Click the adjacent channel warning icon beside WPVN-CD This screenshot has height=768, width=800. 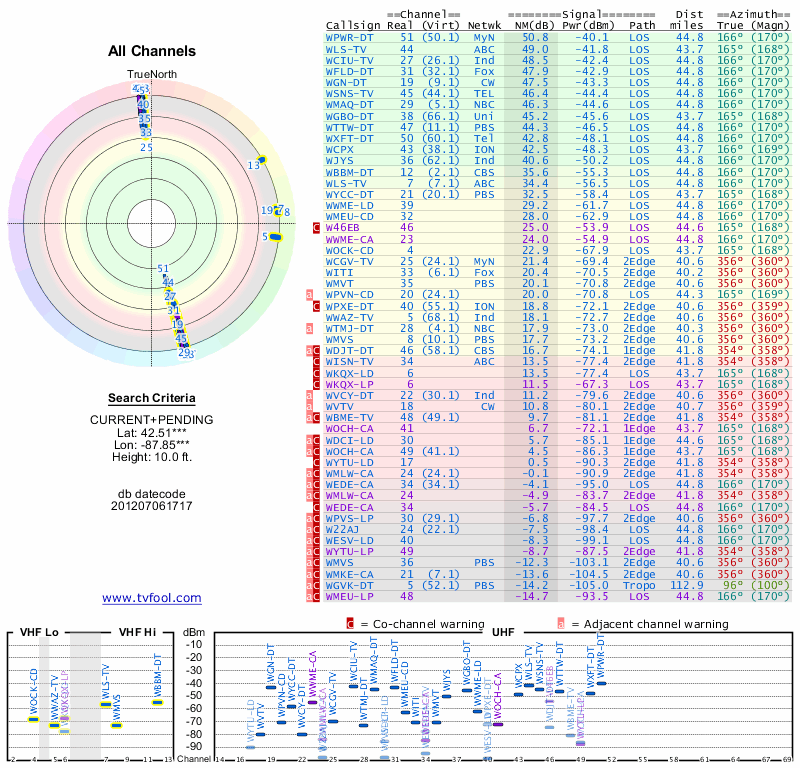(x=311, y=294)
